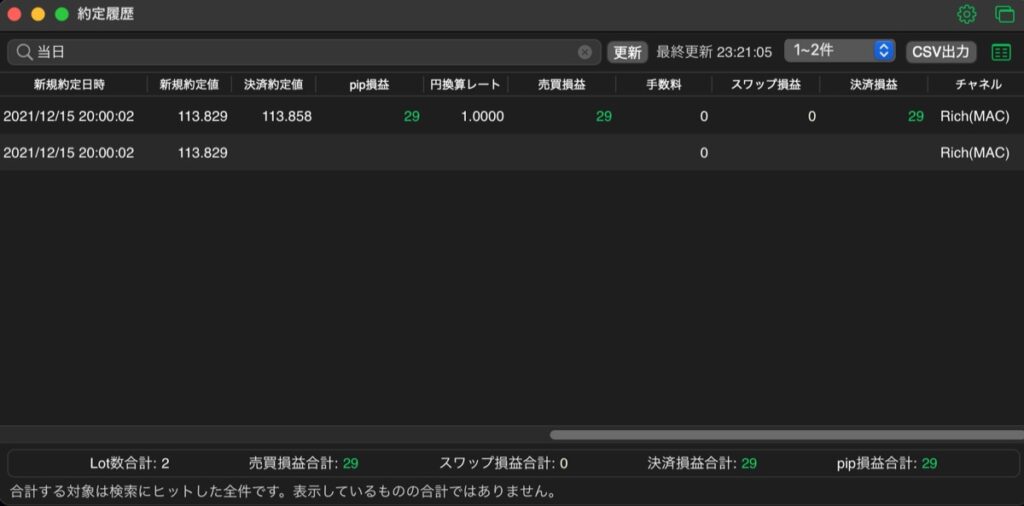Click the green column-list icon beside CSV出力

tap(1000, 52)
